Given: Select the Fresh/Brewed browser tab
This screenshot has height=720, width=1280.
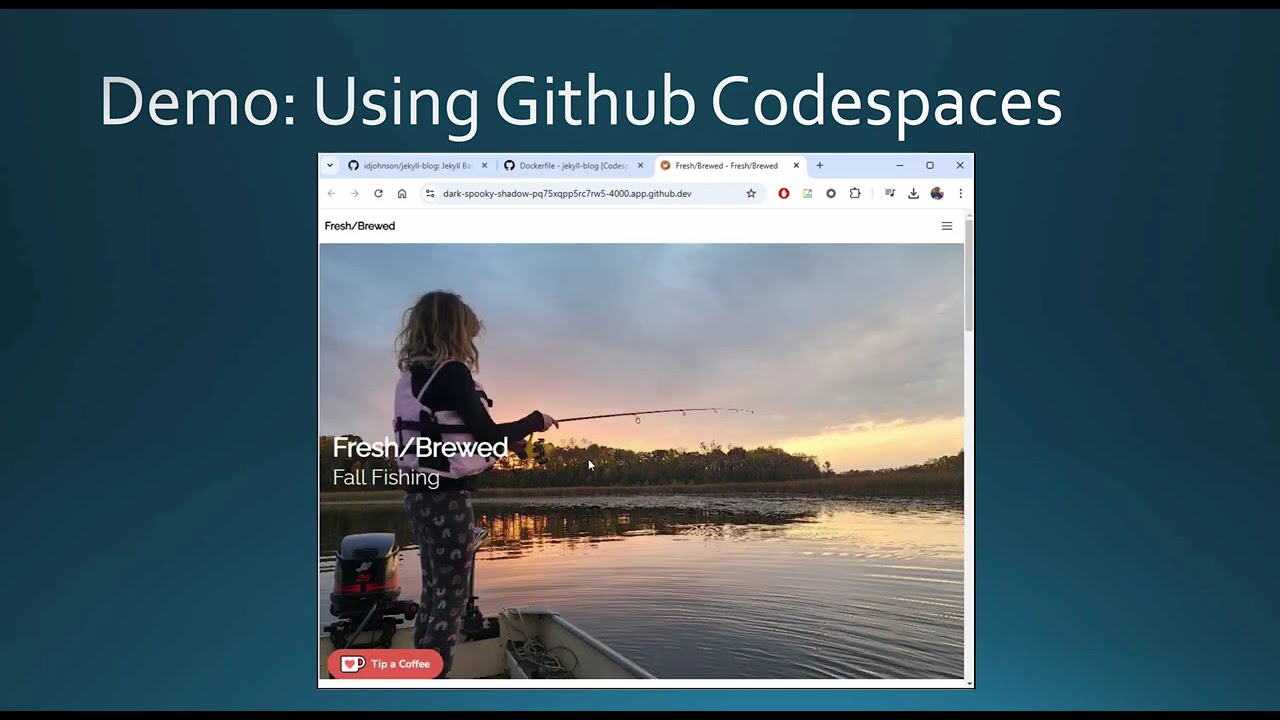Looking at the screenshot, I should point(730,165).
